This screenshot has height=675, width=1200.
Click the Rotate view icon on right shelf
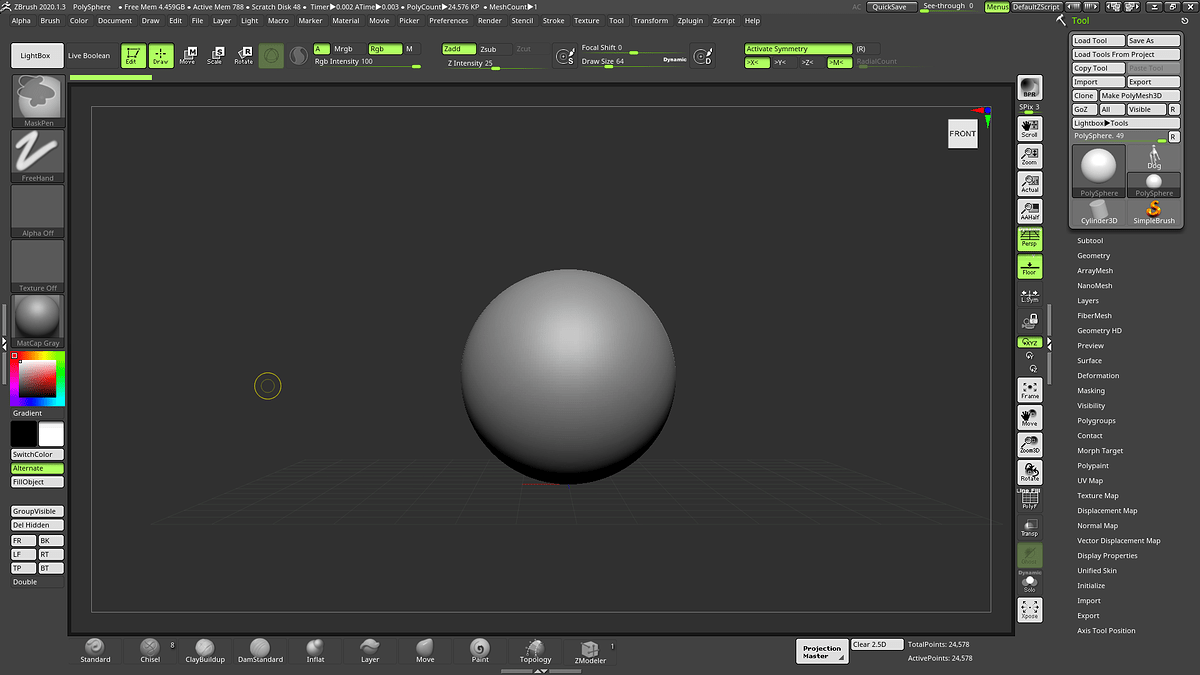point(1029,473)
